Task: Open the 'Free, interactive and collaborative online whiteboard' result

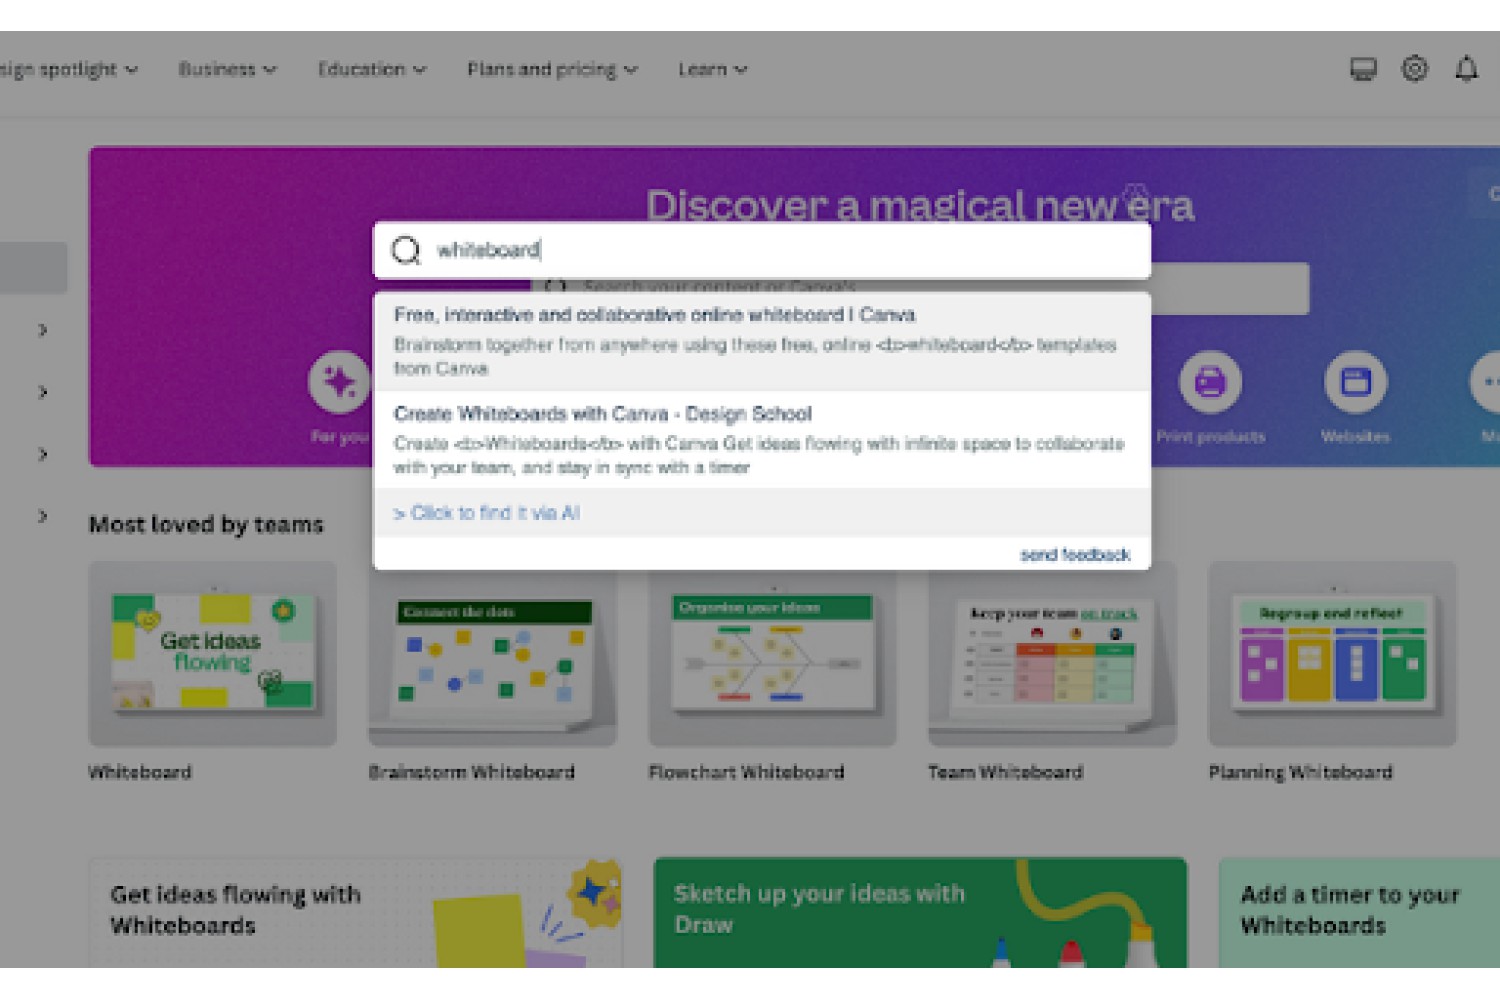Action: click(x=762, y=341)
